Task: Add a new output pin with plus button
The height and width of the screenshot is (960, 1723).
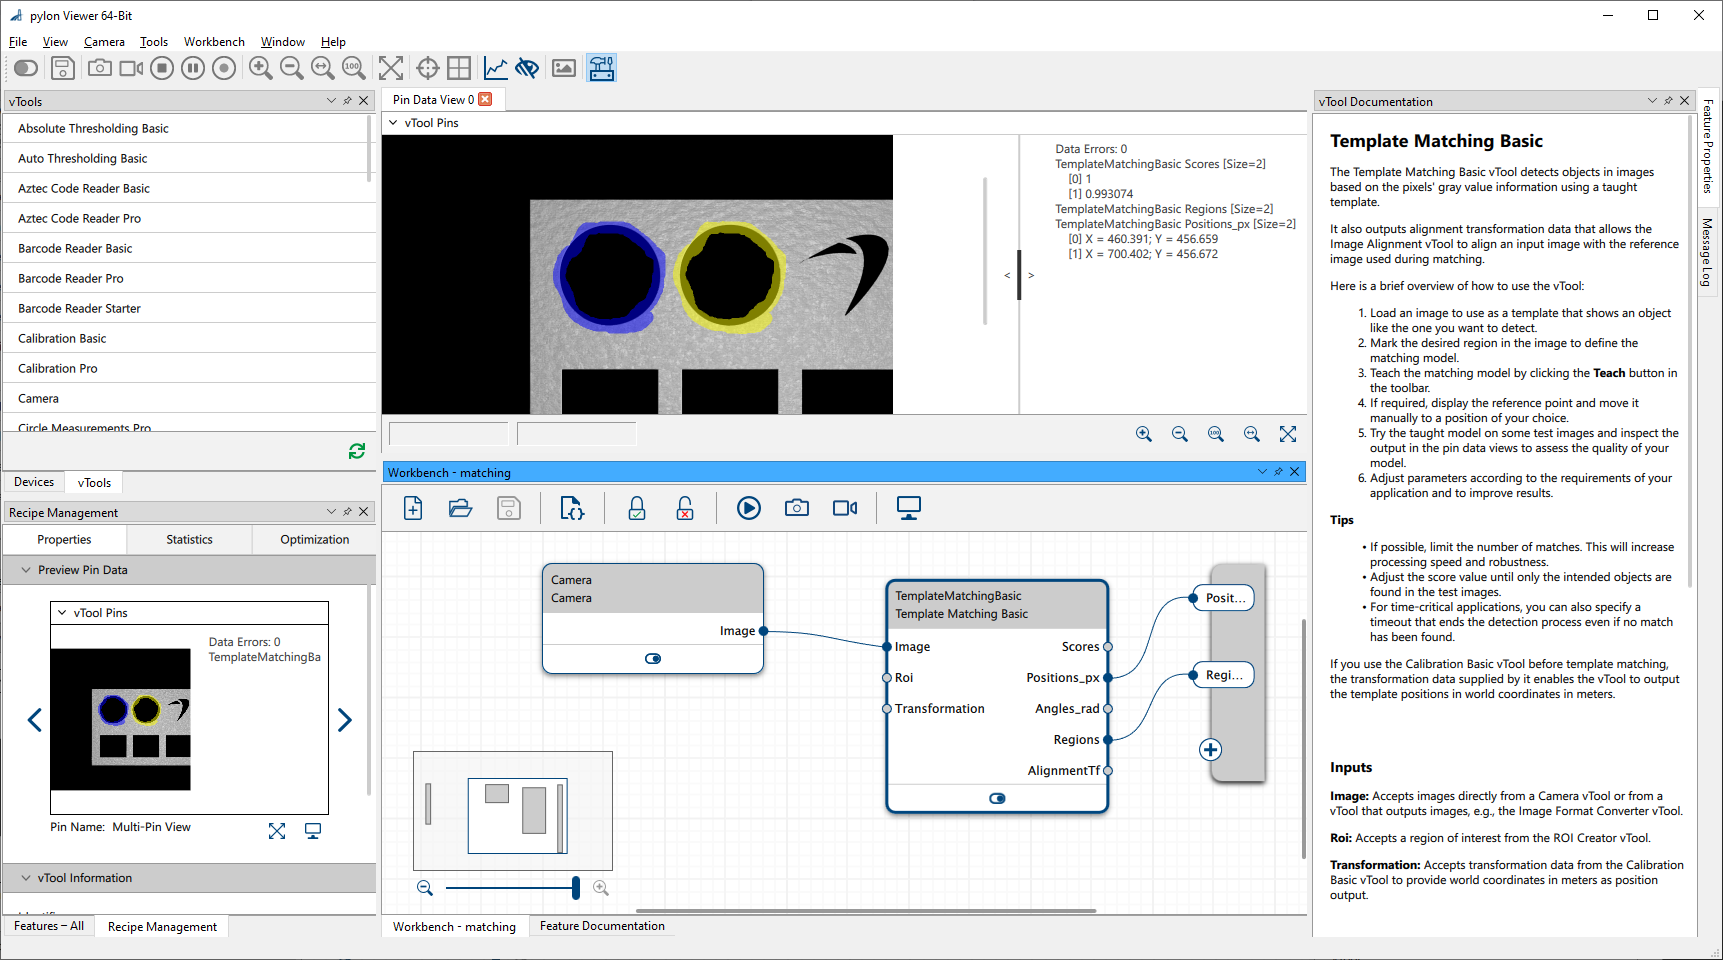Action: [x=1210, y=750]
